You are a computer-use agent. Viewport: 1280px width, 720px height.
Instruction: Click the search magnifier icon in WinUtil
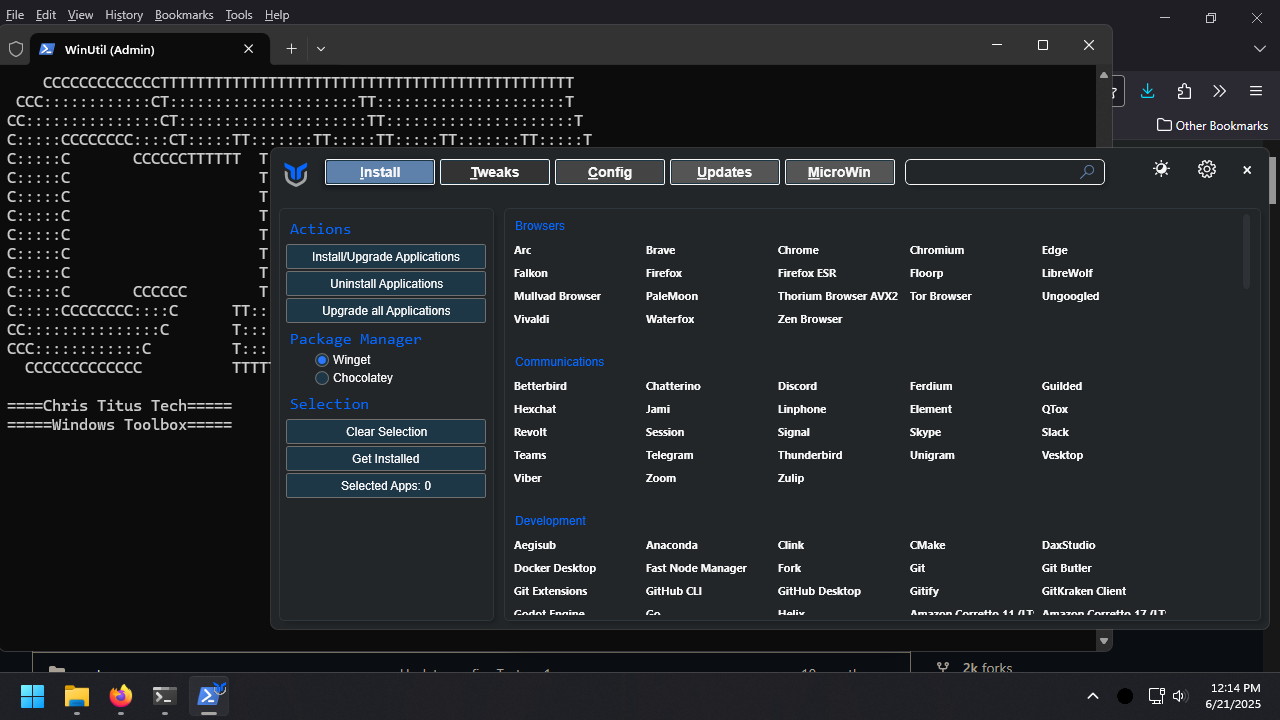click(1087, 172)
